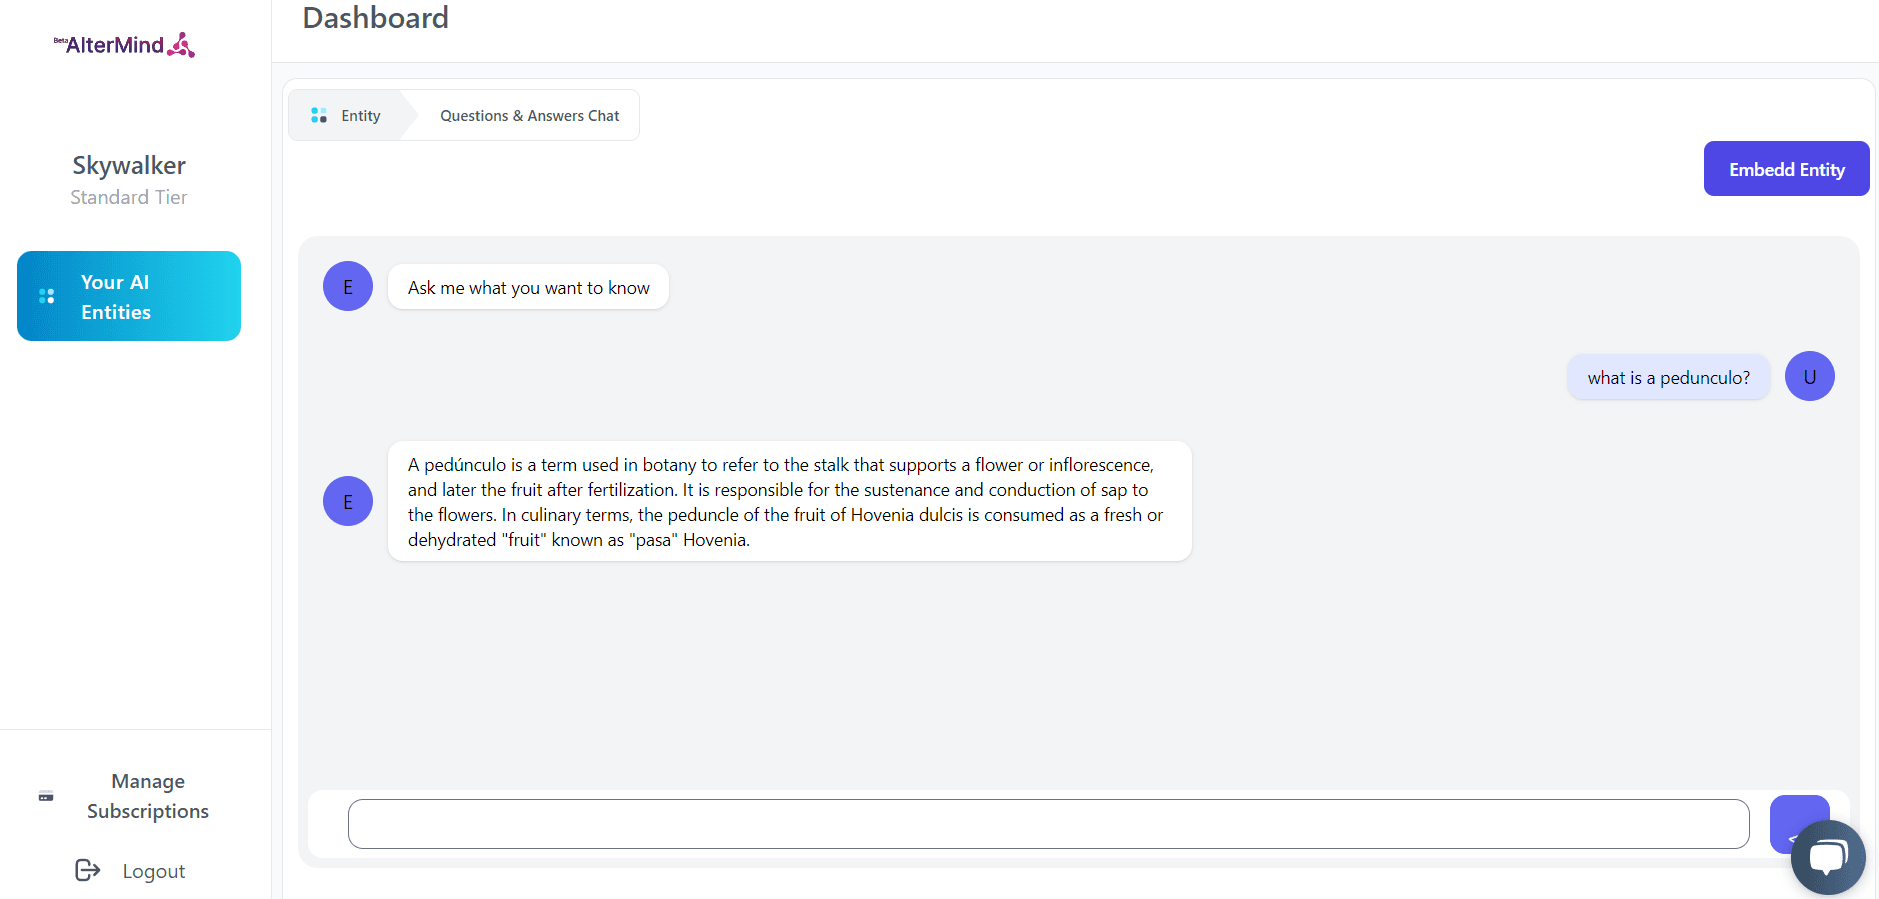Open the Manage Subscriptions text link
The image size is (1879, 899).
[148, 796]
